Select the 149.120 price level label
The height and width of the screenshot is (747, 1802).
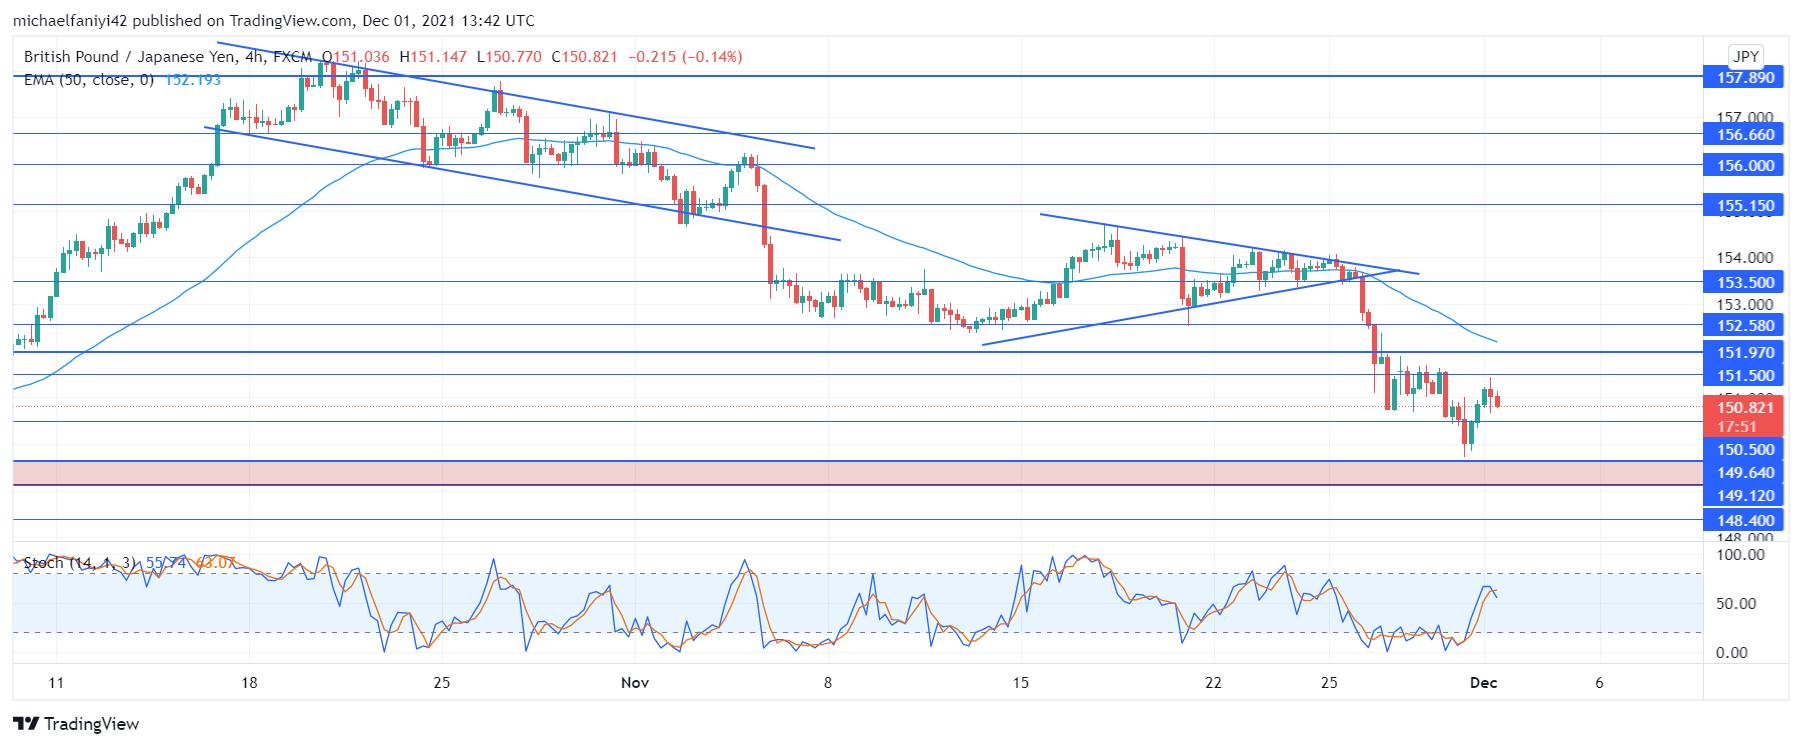pos(1743,495)
